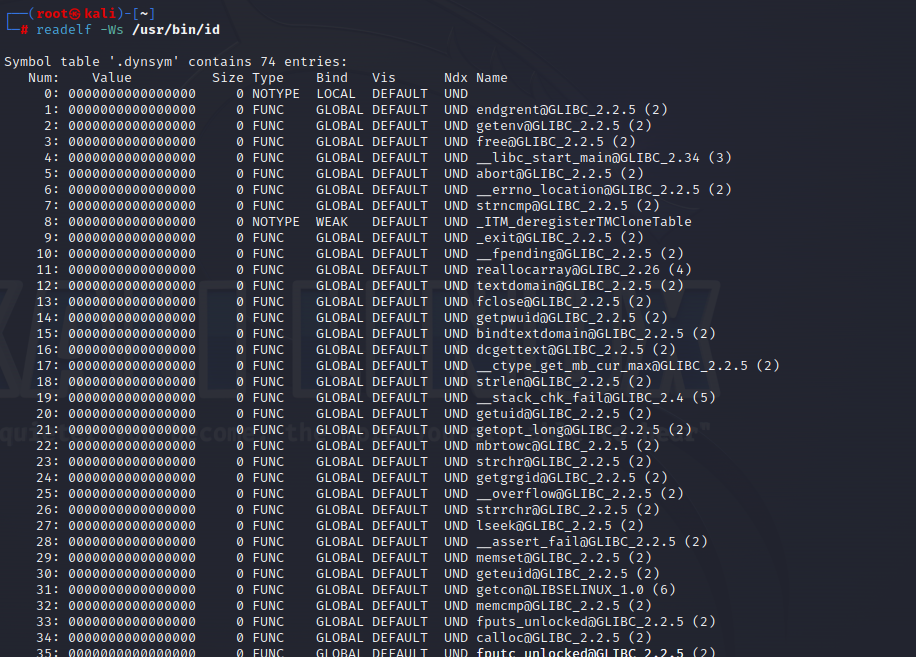Click the Type column header
This screenshot has width=916, height=657.
(268, 78)
